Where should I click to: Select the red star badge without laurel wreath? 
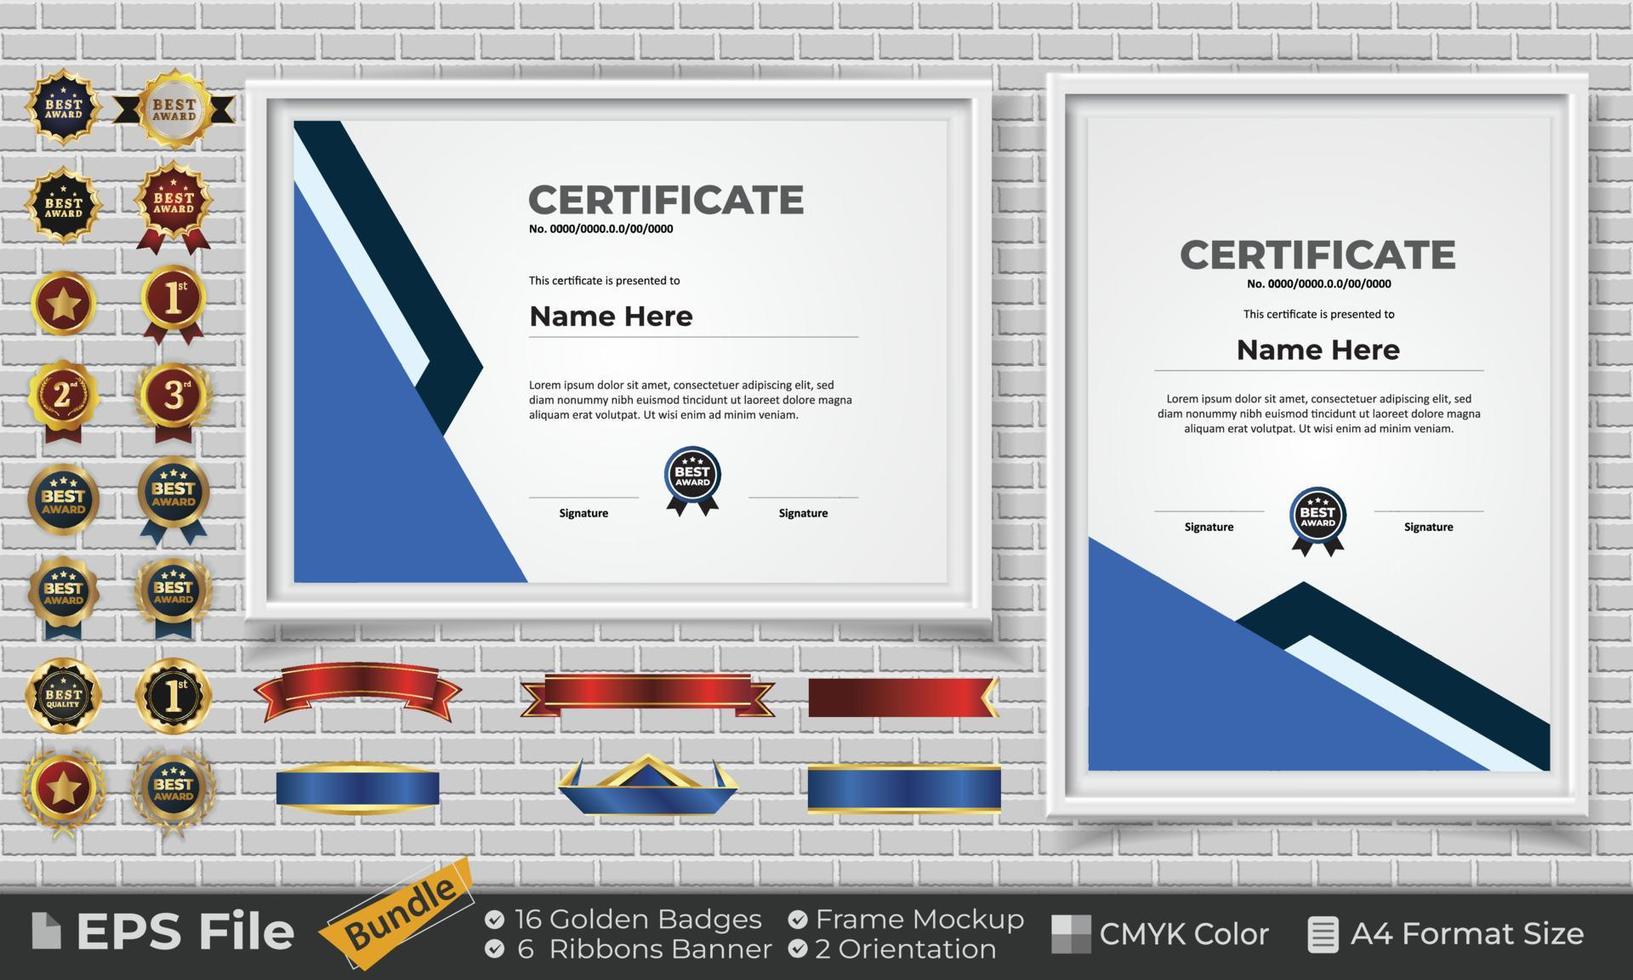(x=64, y=303)
